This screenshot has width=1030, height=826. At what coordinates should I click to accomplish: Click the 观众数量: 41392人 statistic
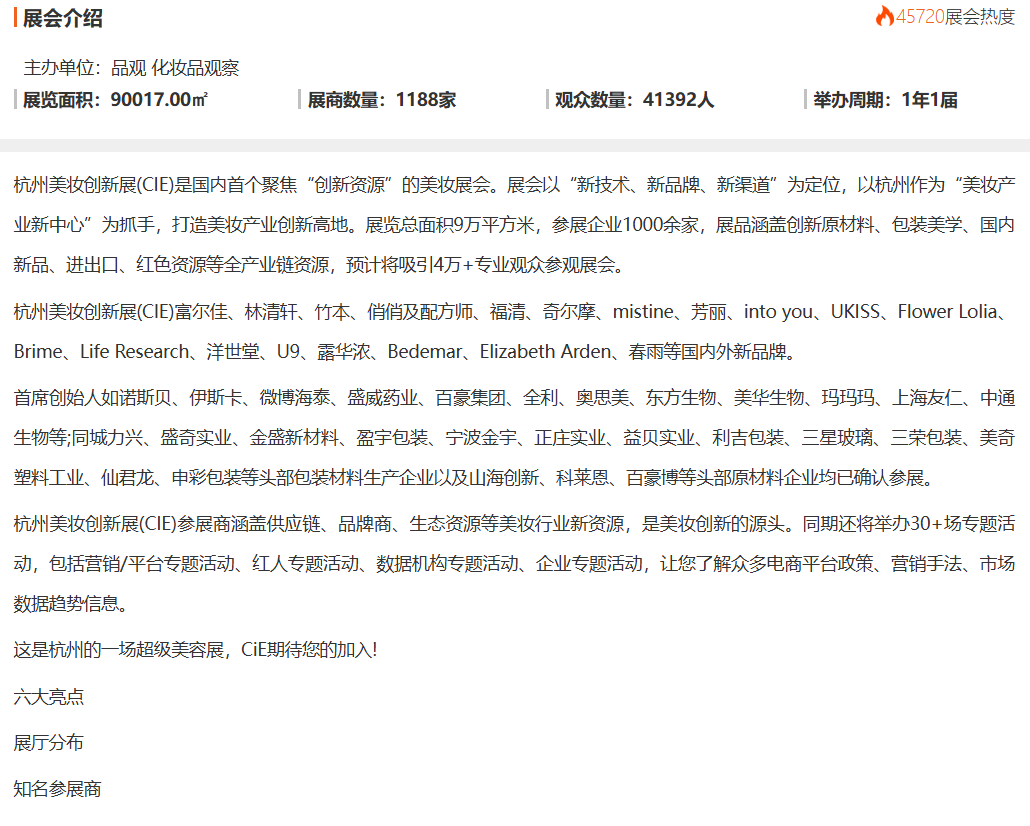click(635, 100)
